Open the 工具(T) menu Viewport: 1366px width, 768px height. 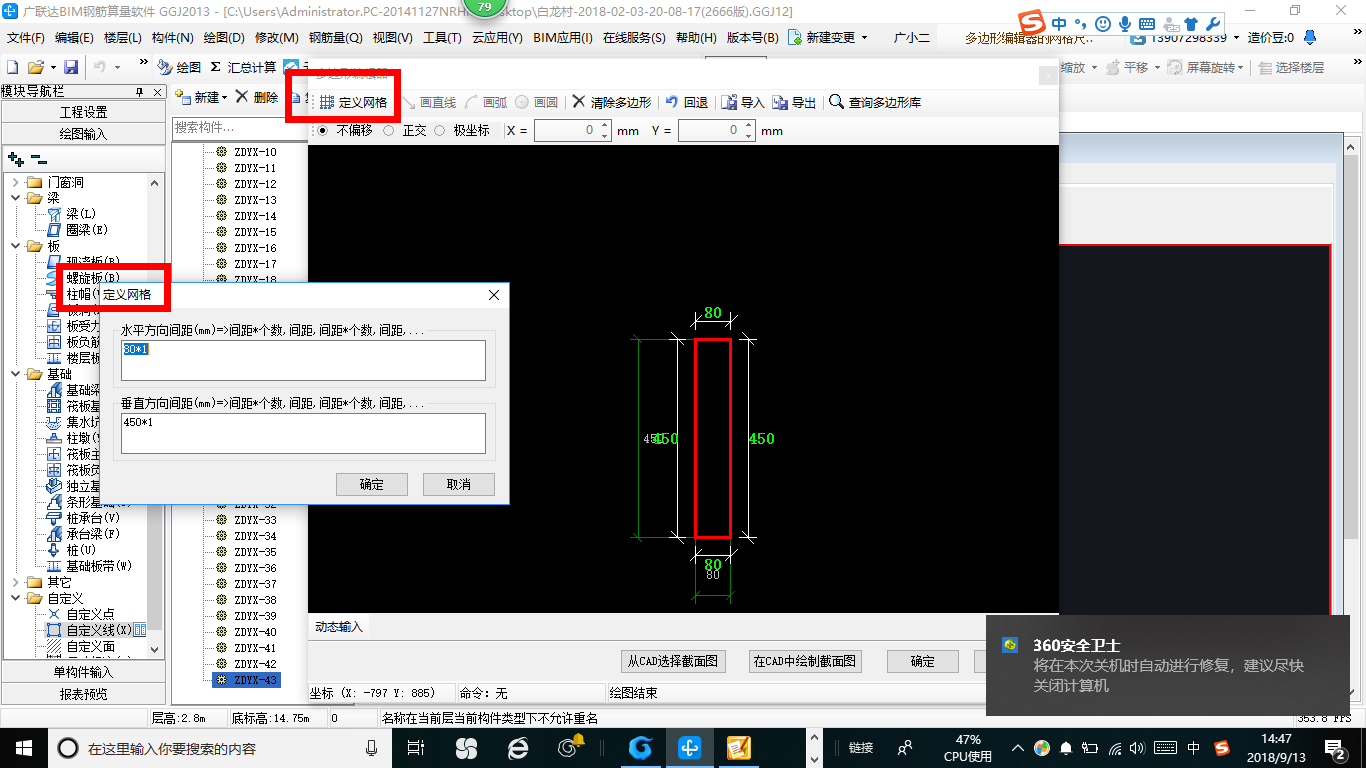(442, 38)
